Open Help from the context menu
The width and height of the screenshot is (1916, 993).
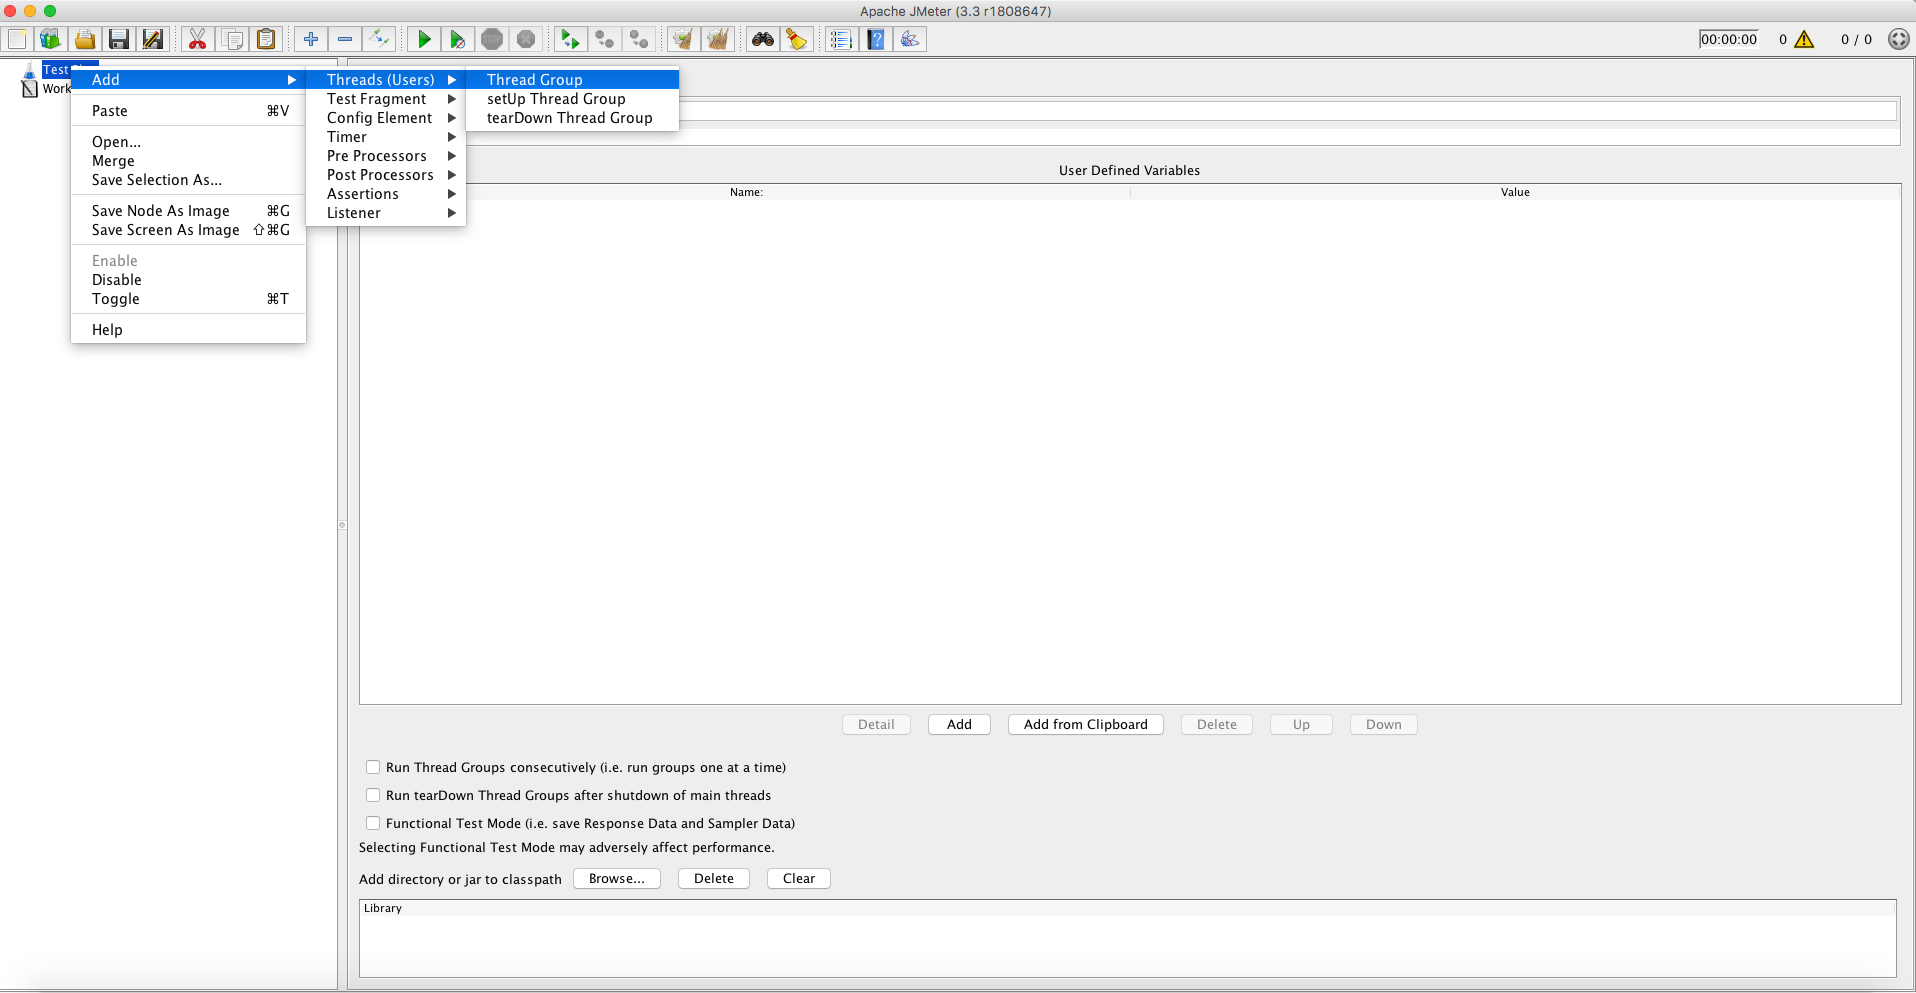pyautogui.click(x=188, y=330)
